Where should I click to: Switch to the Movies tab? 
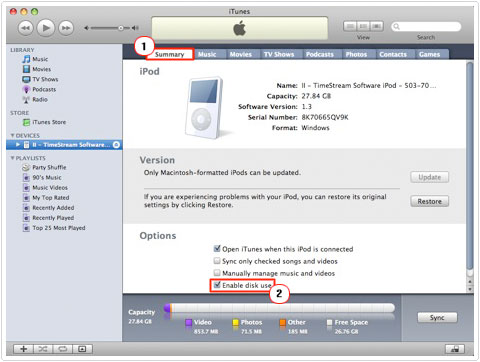pos(241,54)
